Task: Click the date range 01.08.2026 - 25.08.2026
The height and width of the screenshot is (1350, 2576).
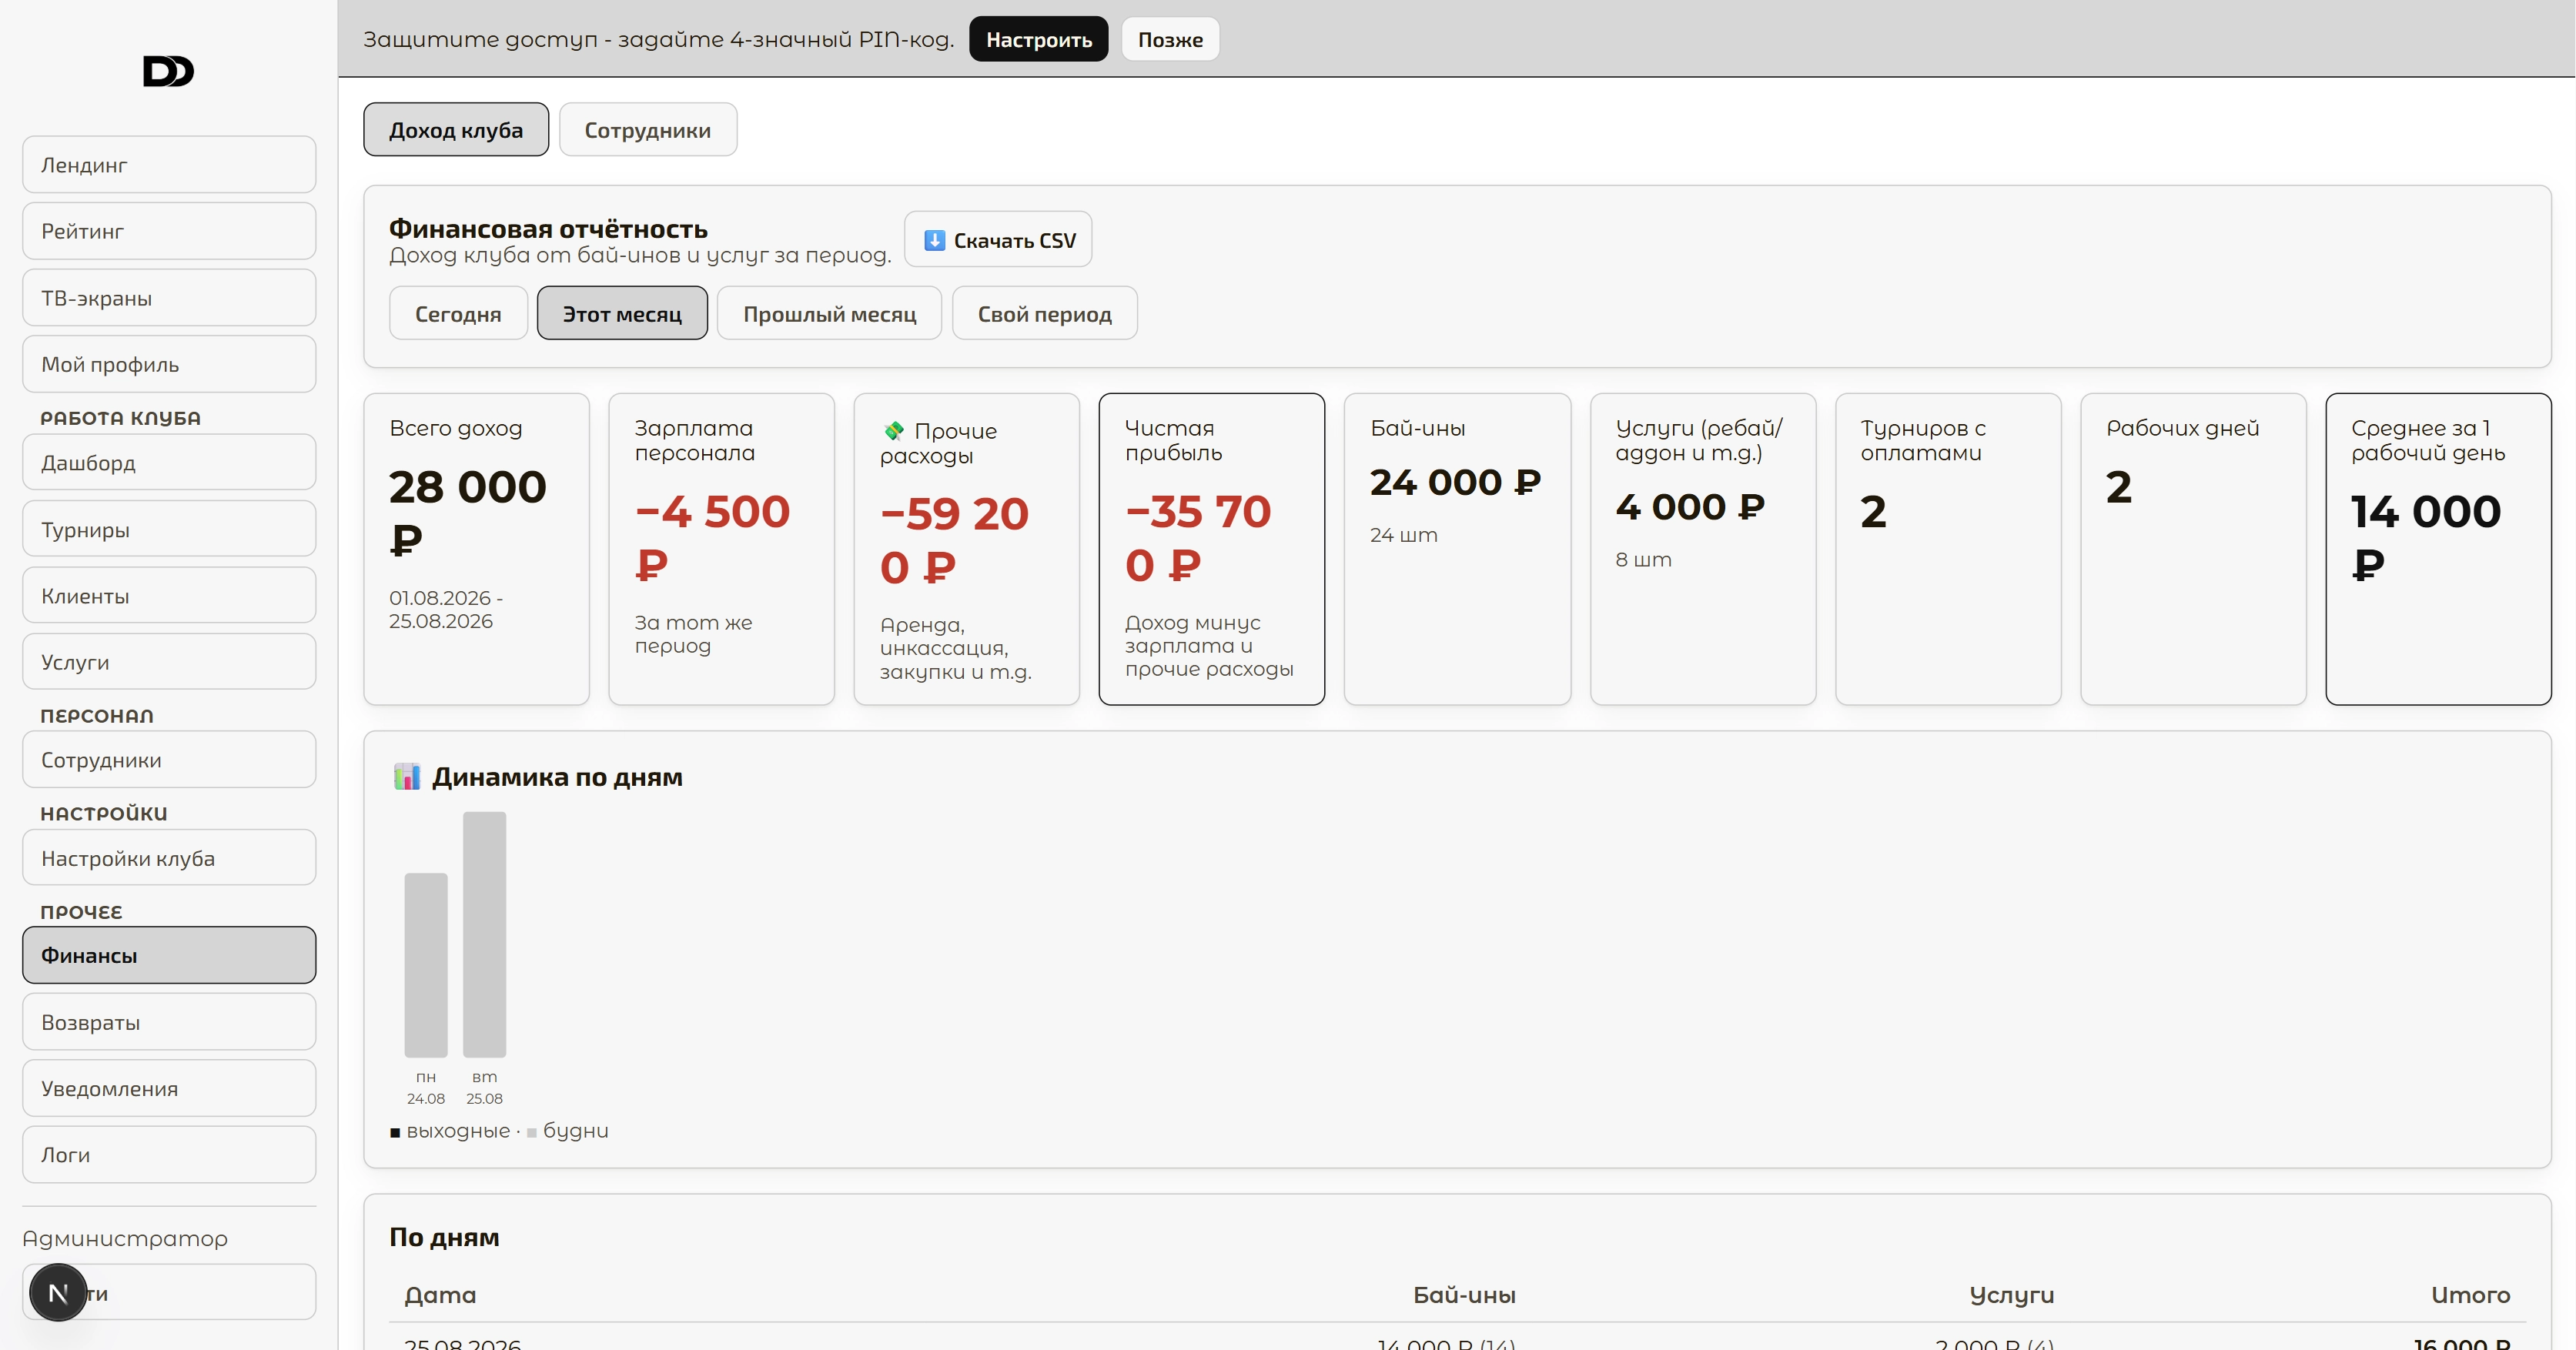Action: pos(445,609)
